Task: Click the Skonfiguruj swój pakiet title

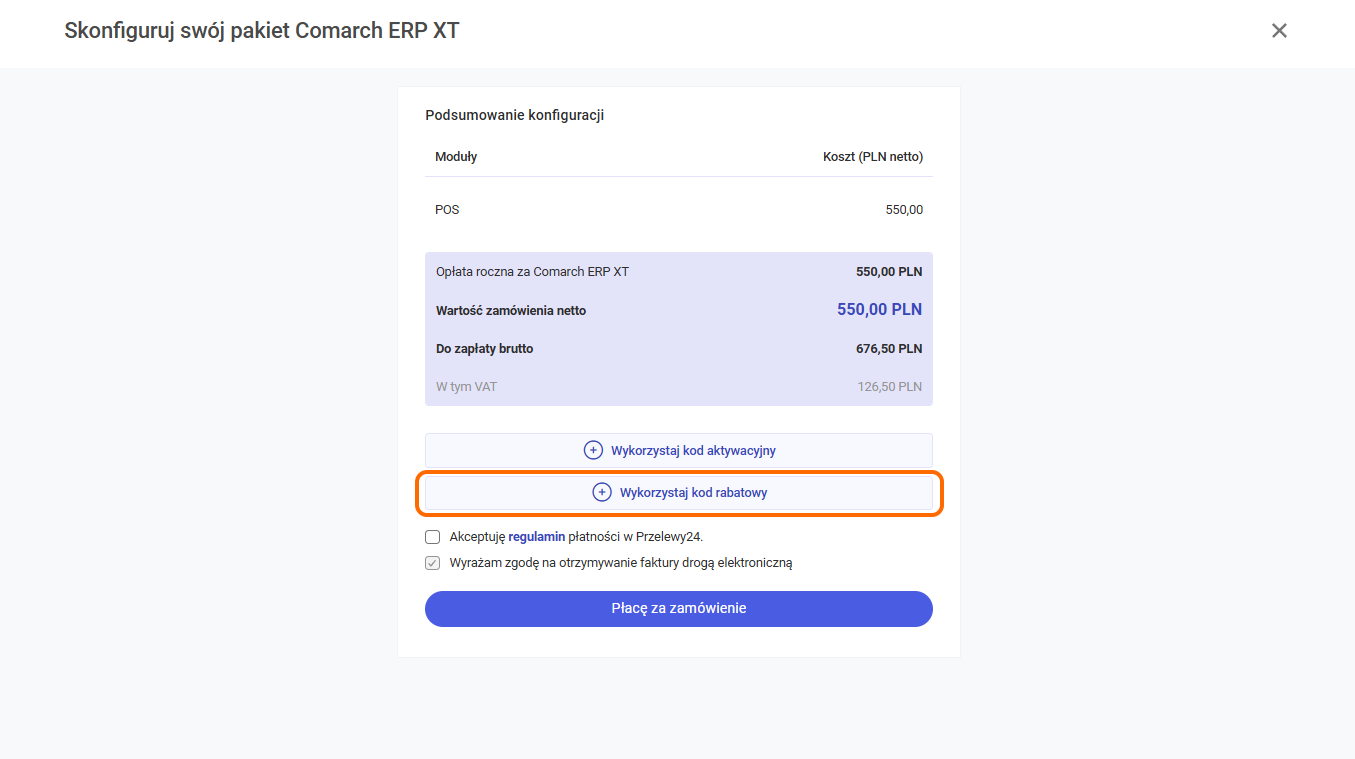Action: click(x=262, y=31)
